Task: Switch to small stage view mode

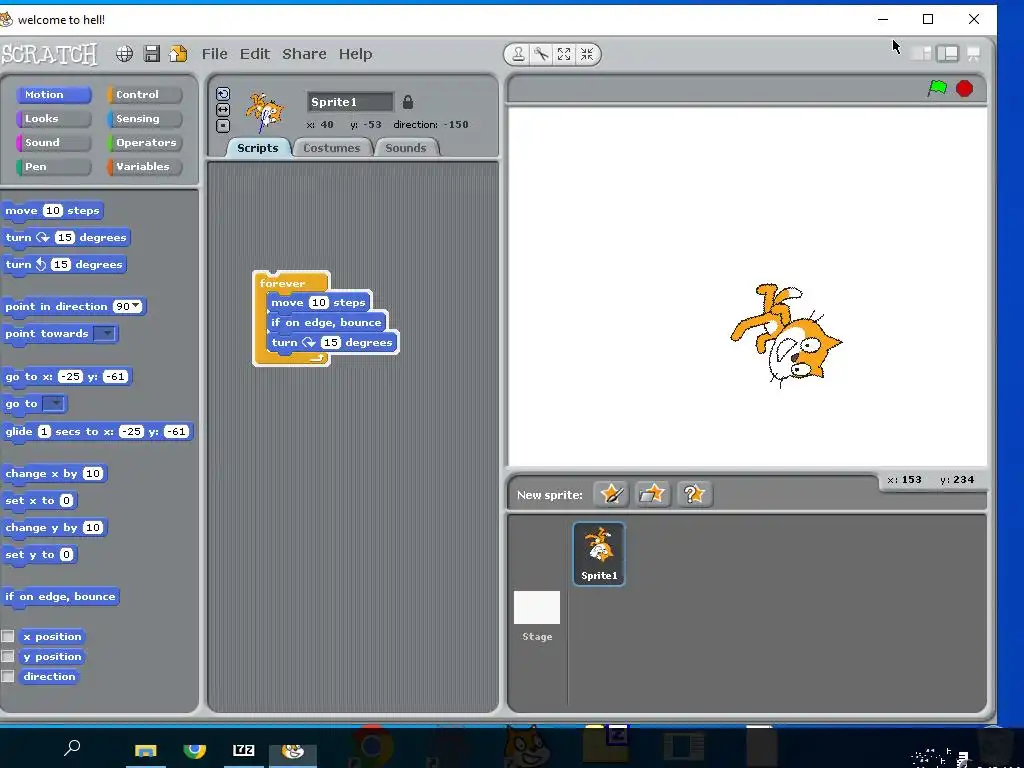Action: (921, 54)
